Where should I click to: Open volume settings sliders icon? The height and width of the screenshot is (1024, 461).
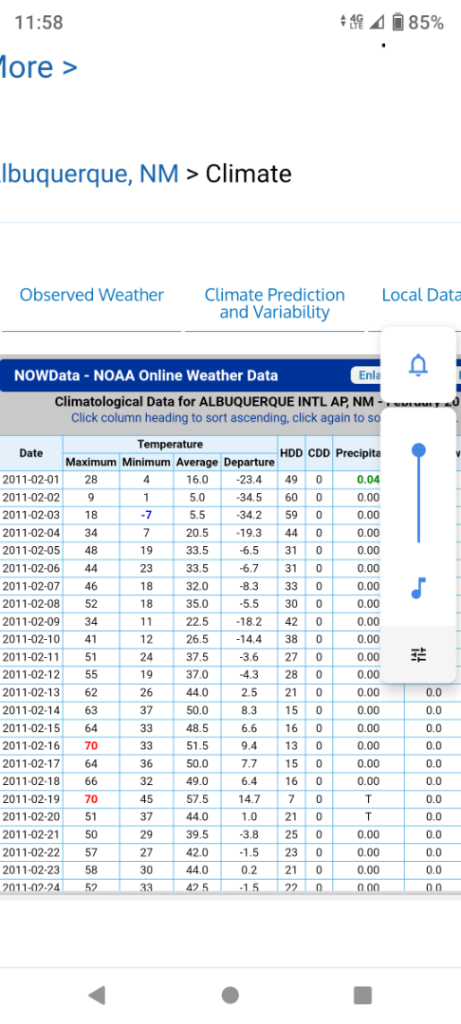click(x=419, y=654)
